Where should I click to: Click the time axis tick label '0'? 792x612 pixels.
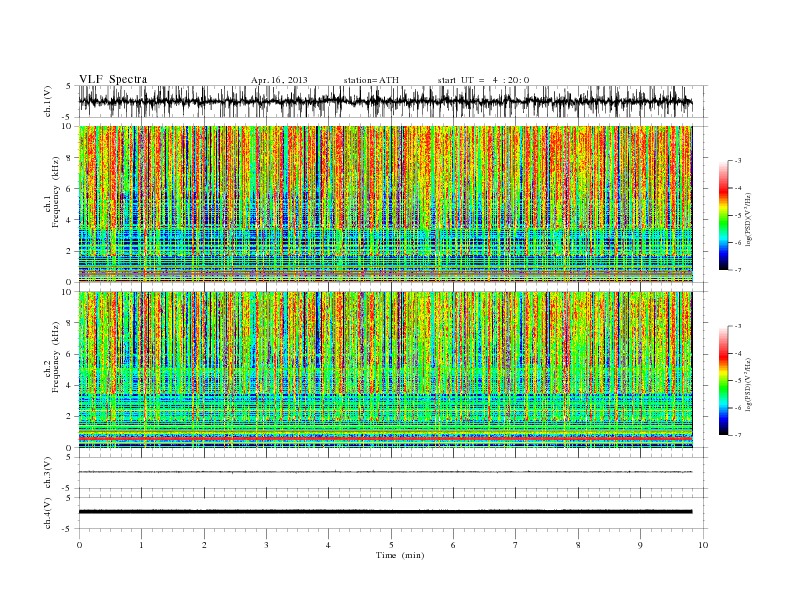(x=79, y=545)
